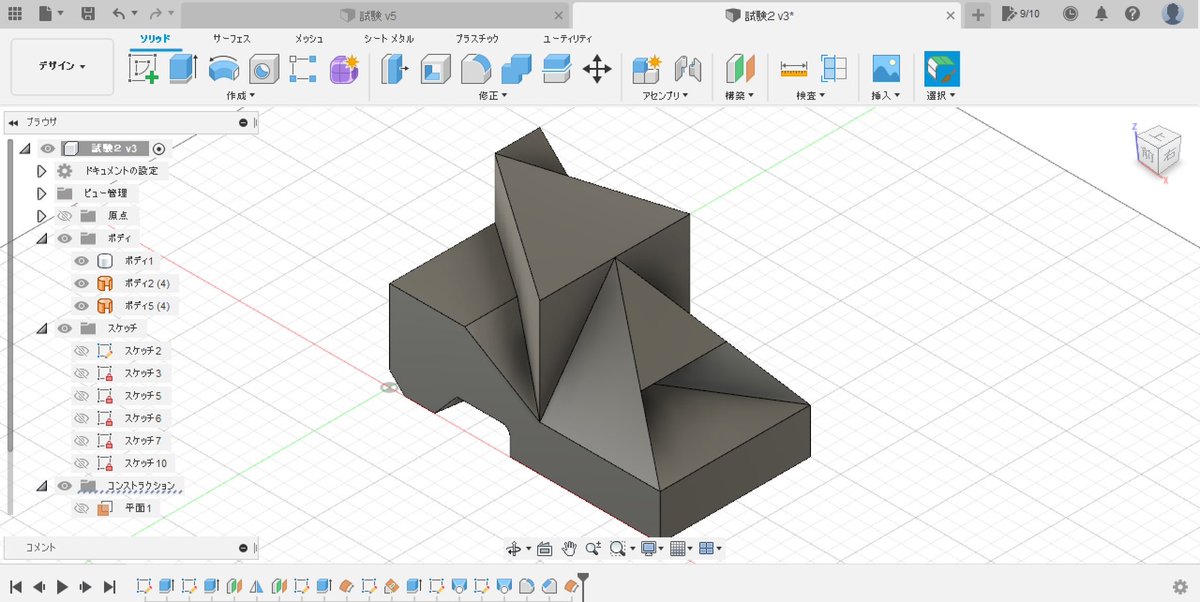Collapse the ボディ folder
Viewport: 1200px width, 602px height.
pos(42,238)
